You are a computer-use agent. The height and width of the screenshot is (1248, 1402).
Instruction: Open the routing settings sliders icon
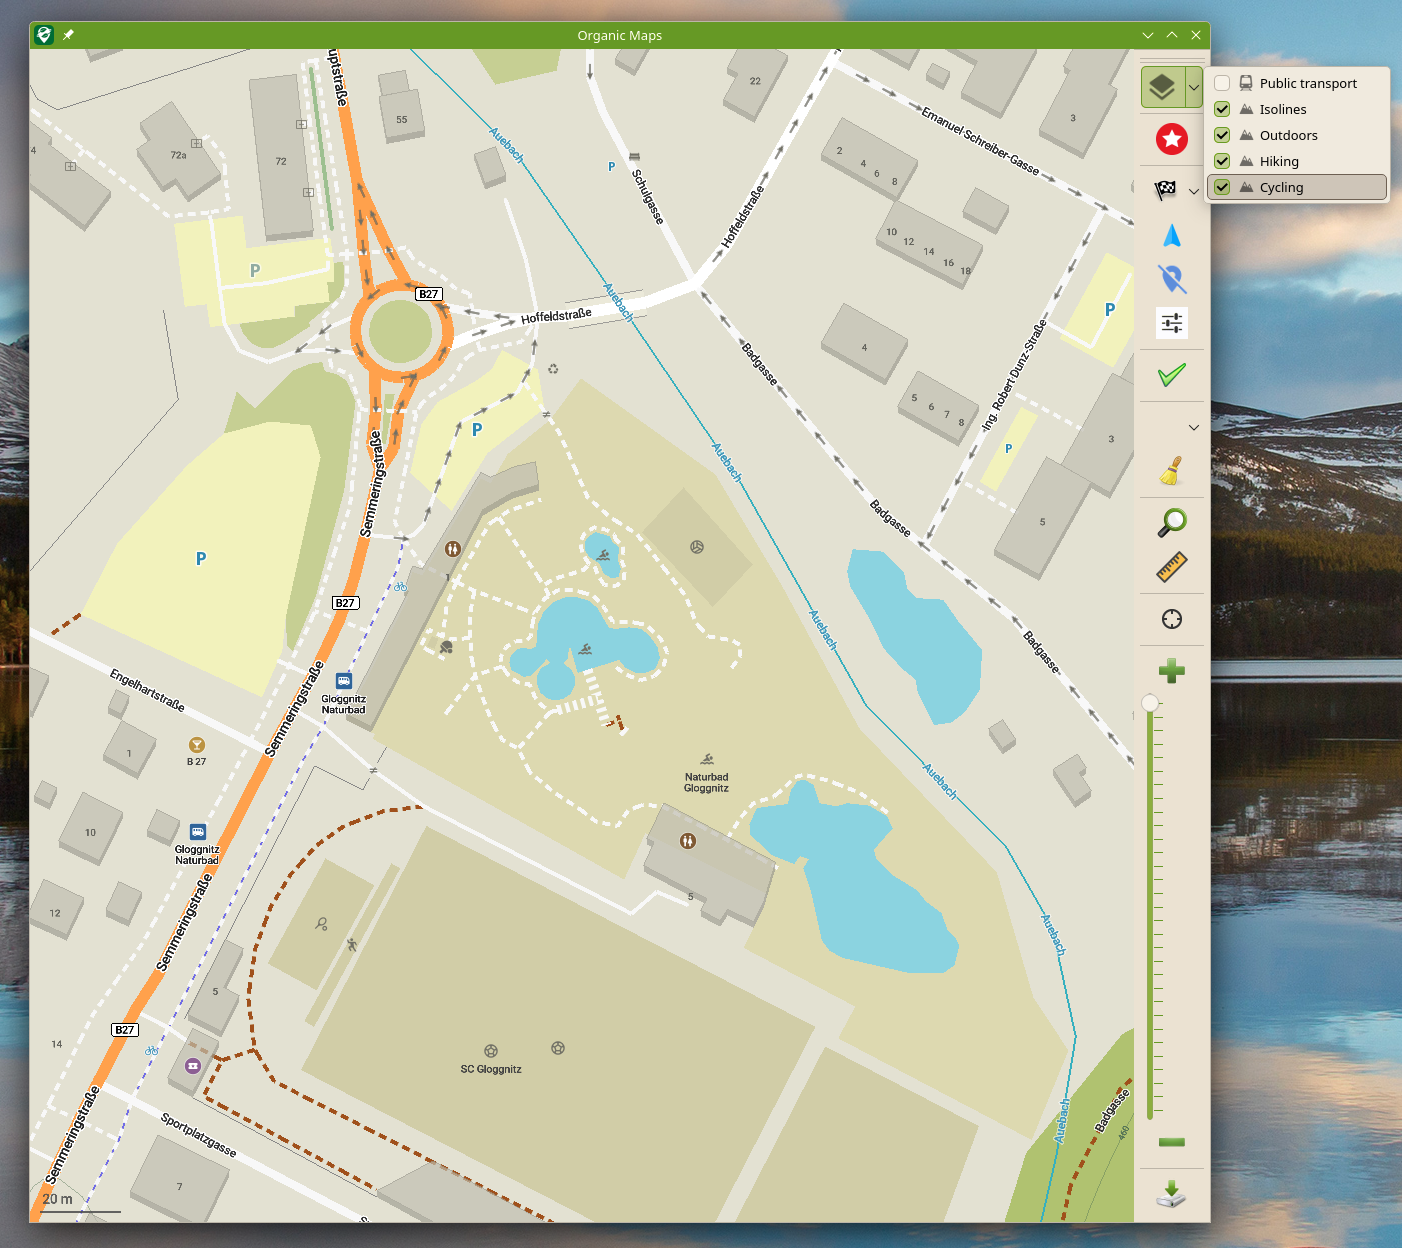[x=1172, y=323]
